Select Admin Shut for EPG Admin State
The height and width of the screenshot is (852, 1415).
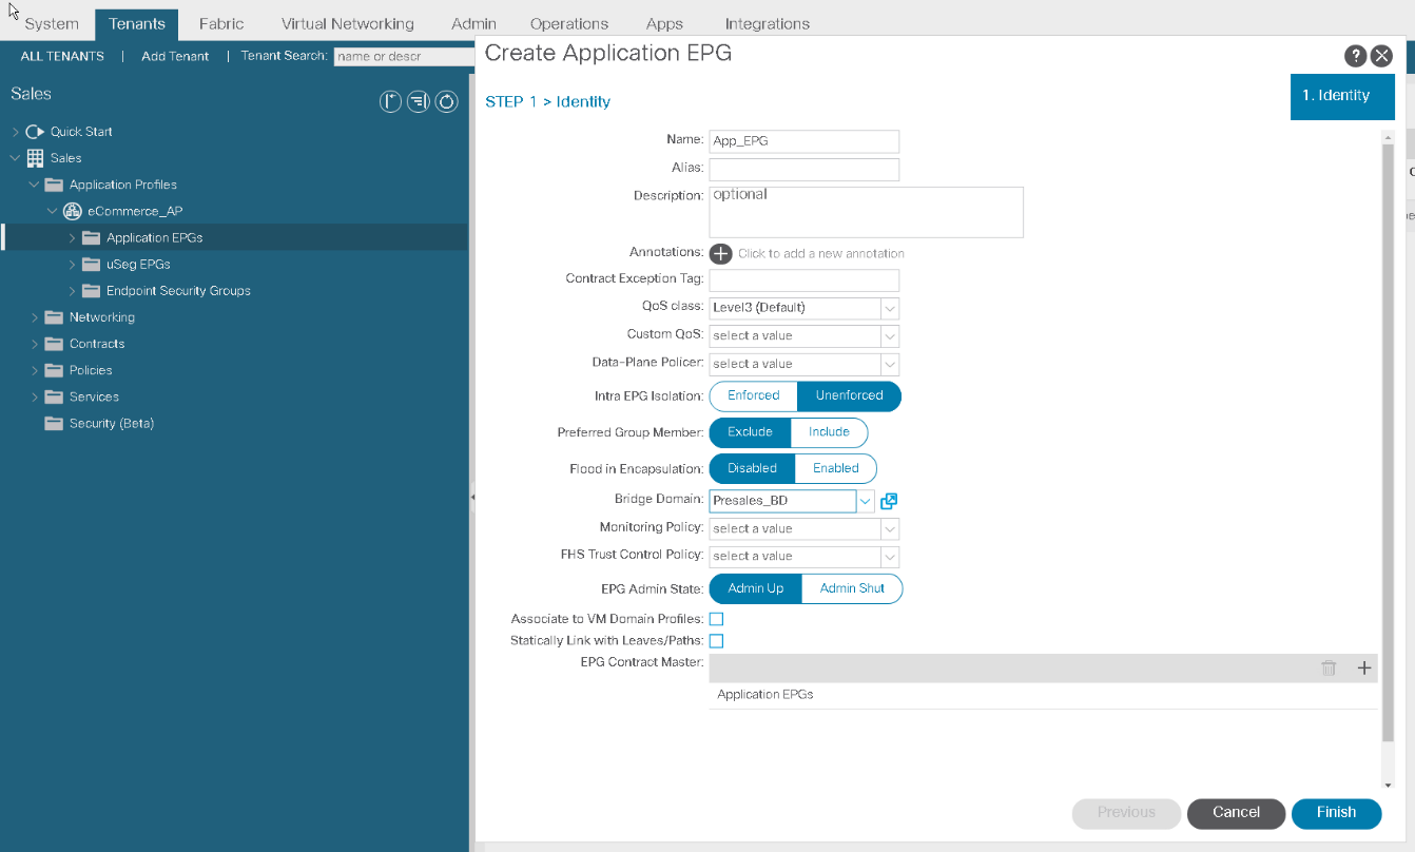coord(852,589)
